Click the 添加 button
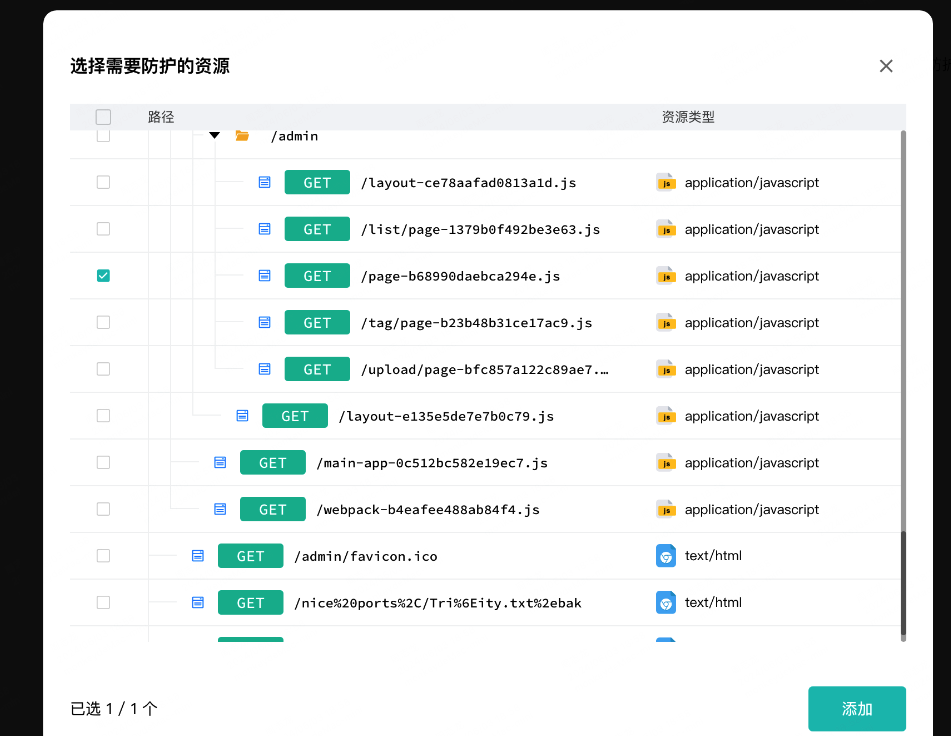951x736 pixels. coord(856,708)
